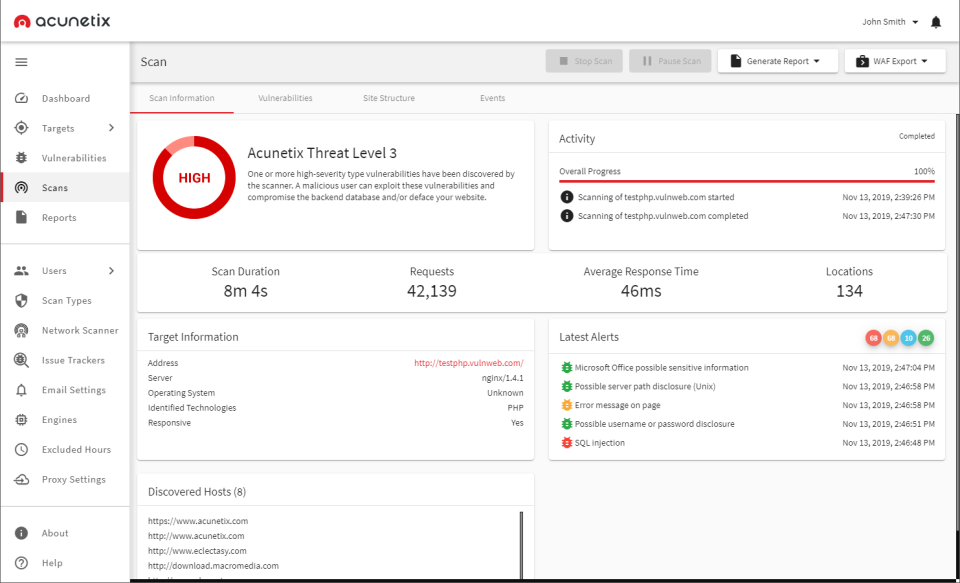Open the Generate Report dropdown
Screen dimensions: 960x583
tap(778, 61)
